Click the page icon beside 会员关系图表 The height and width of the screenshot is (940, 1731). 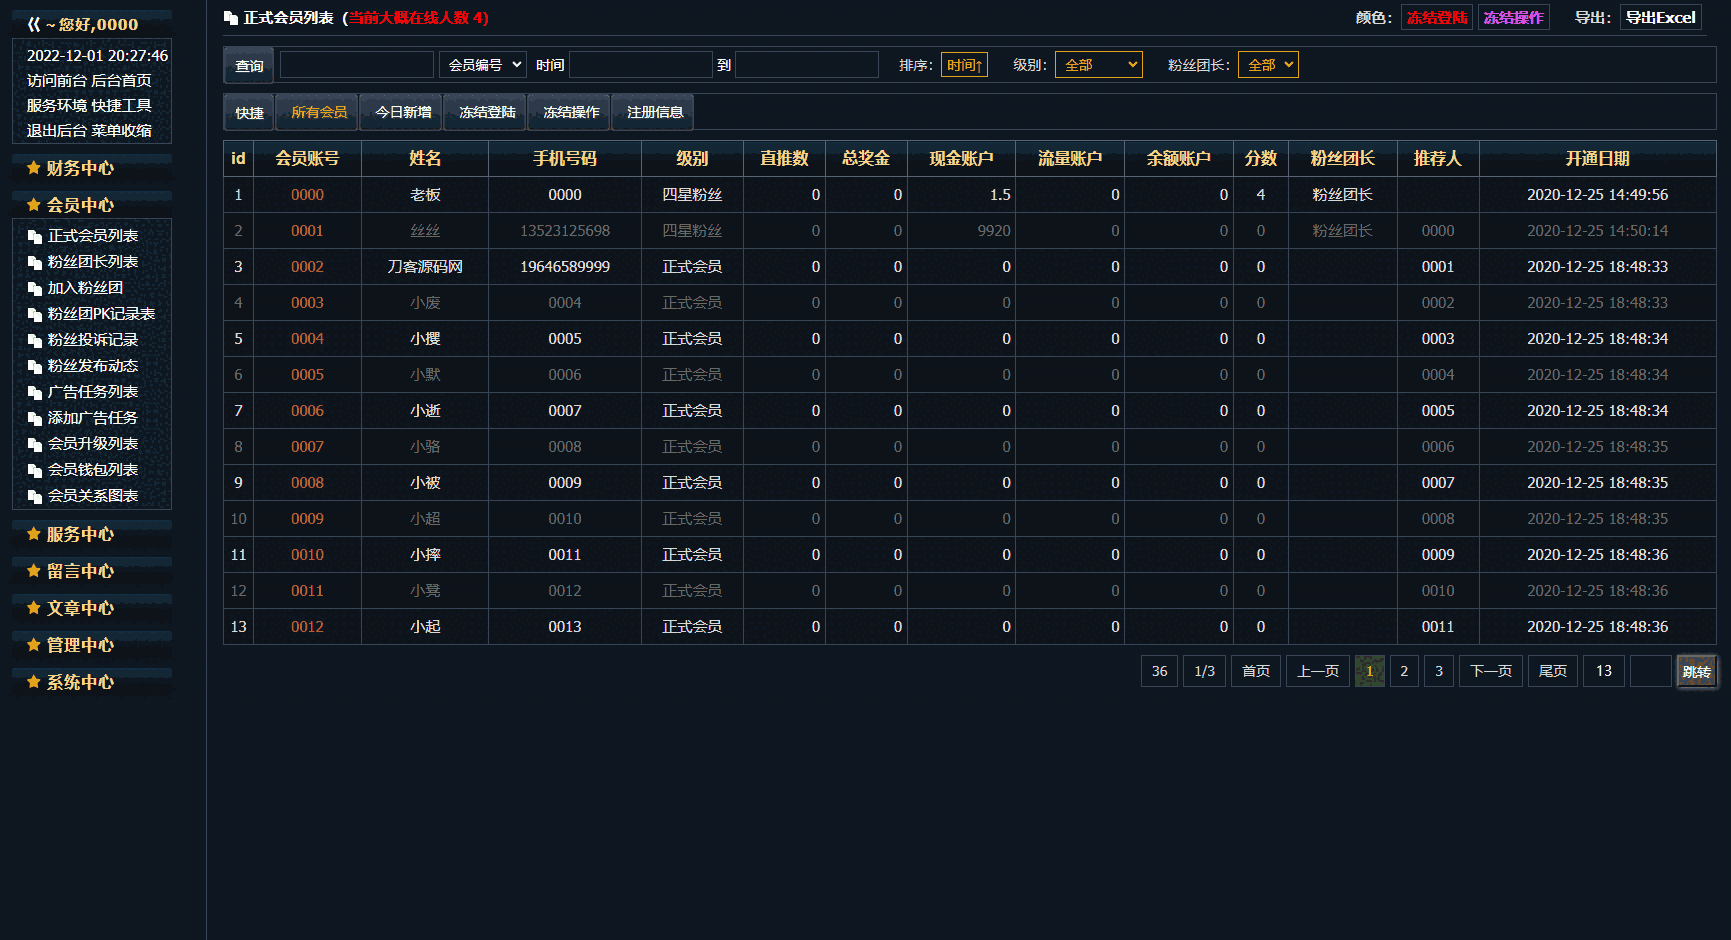pyautogui.click(x=35, y=497)
